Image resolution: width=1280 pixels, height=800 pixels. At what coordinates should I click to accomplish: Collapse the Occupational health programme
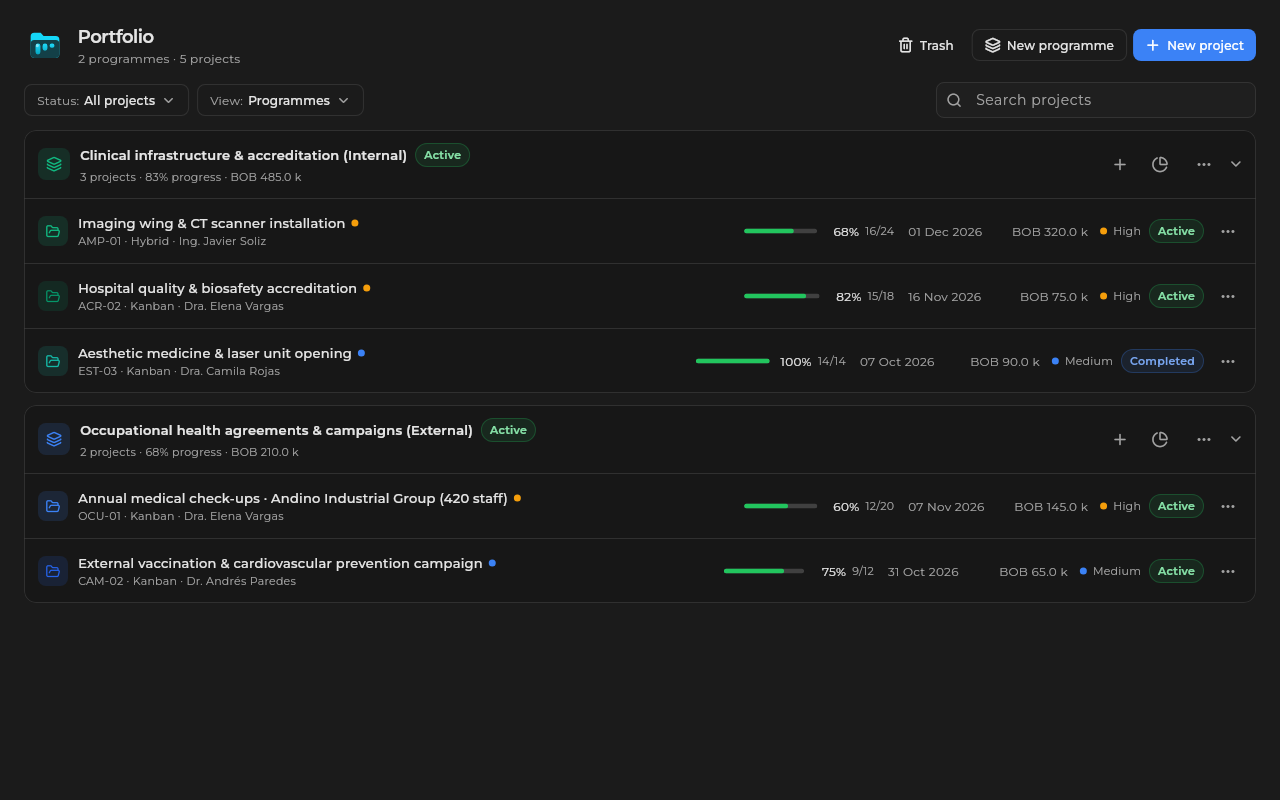pyautogui.click(x=1236, y=439)
